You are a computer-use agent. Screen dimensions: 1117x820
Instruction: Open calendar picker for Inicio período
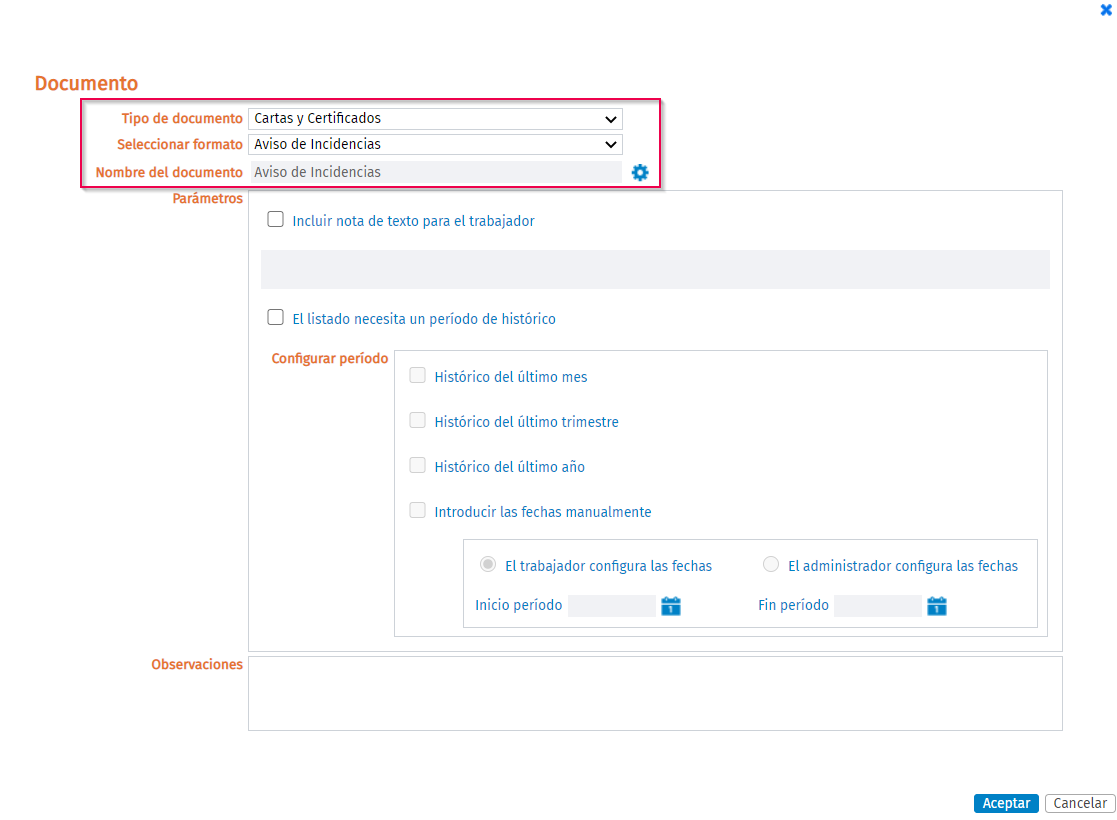[670, 606]
